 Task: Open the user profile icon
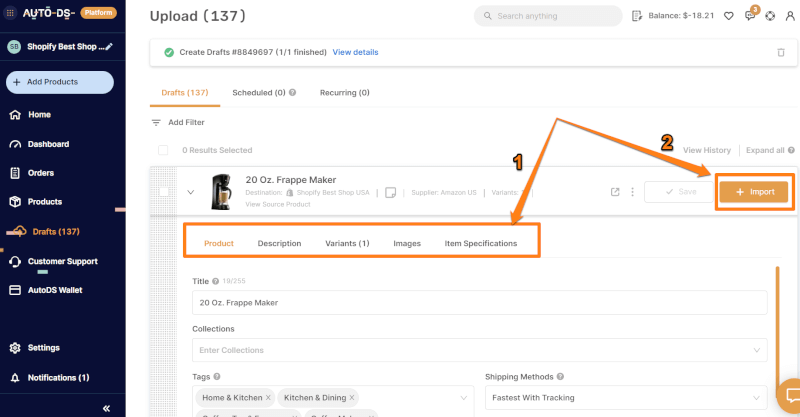tap(790, 16)
